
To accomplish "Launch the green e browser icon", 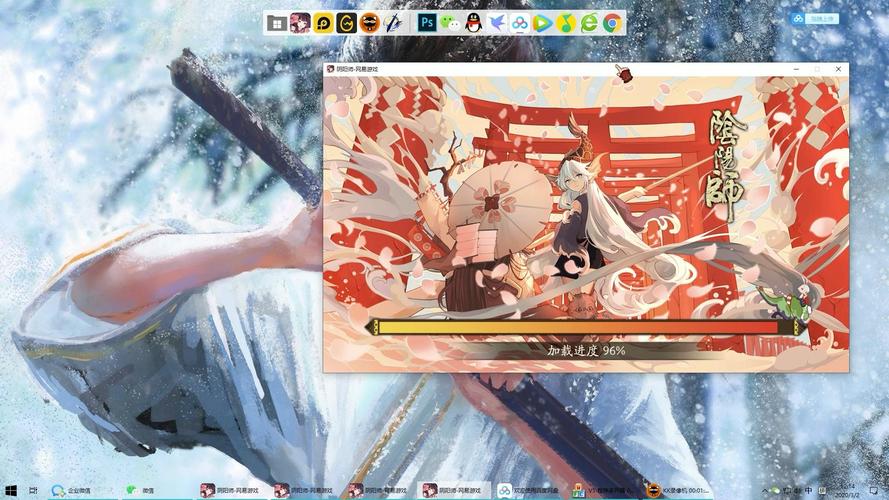I will tap(589, 23).
